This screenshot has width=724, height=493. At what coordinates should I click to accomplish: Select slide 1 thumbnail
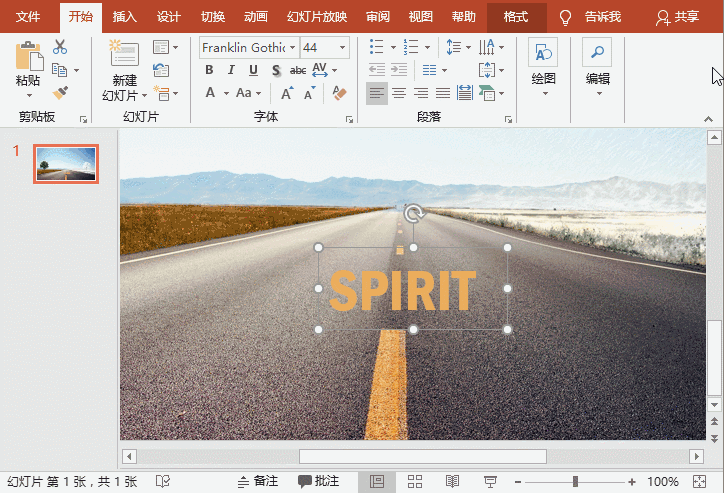(x=66, y=164)
